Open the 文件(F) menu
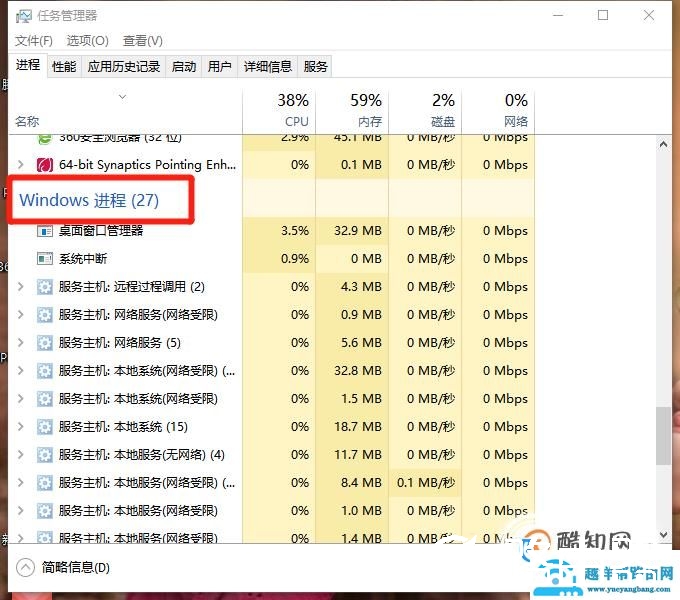 (34, 41)
